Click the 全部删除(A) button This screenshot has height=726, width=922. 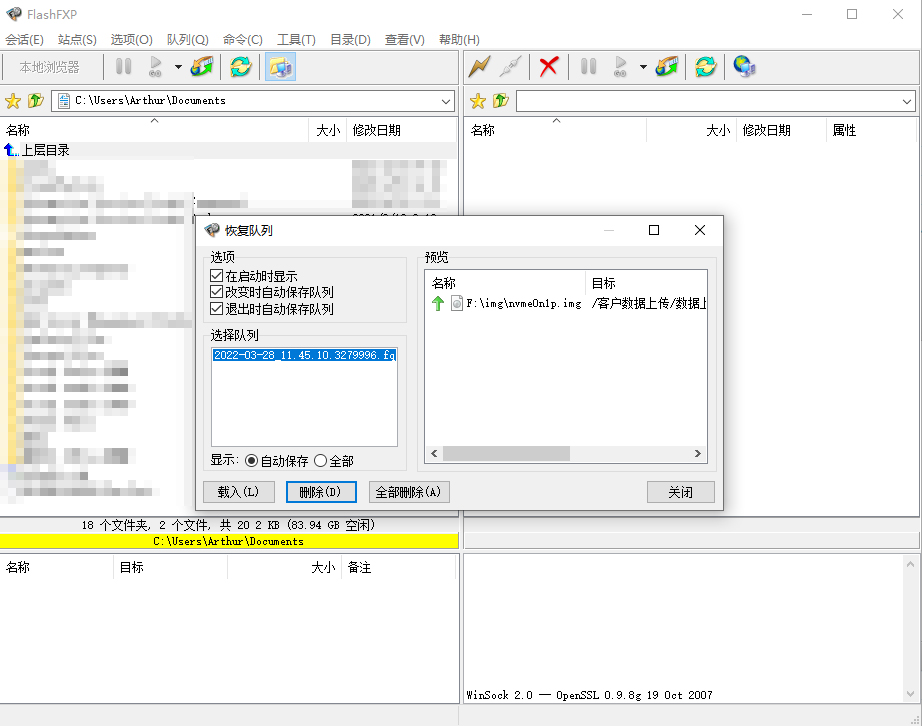pyautogui.click(x=409, y=492)
